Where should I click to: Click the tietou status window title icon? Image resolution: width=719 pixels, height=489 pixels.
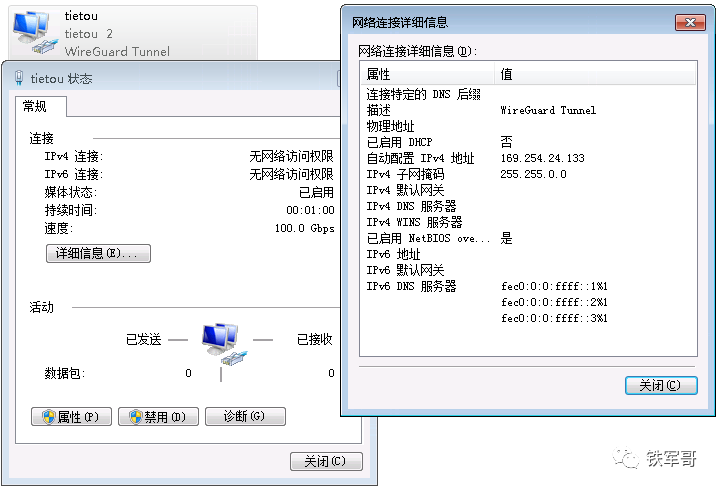point(19,78)
